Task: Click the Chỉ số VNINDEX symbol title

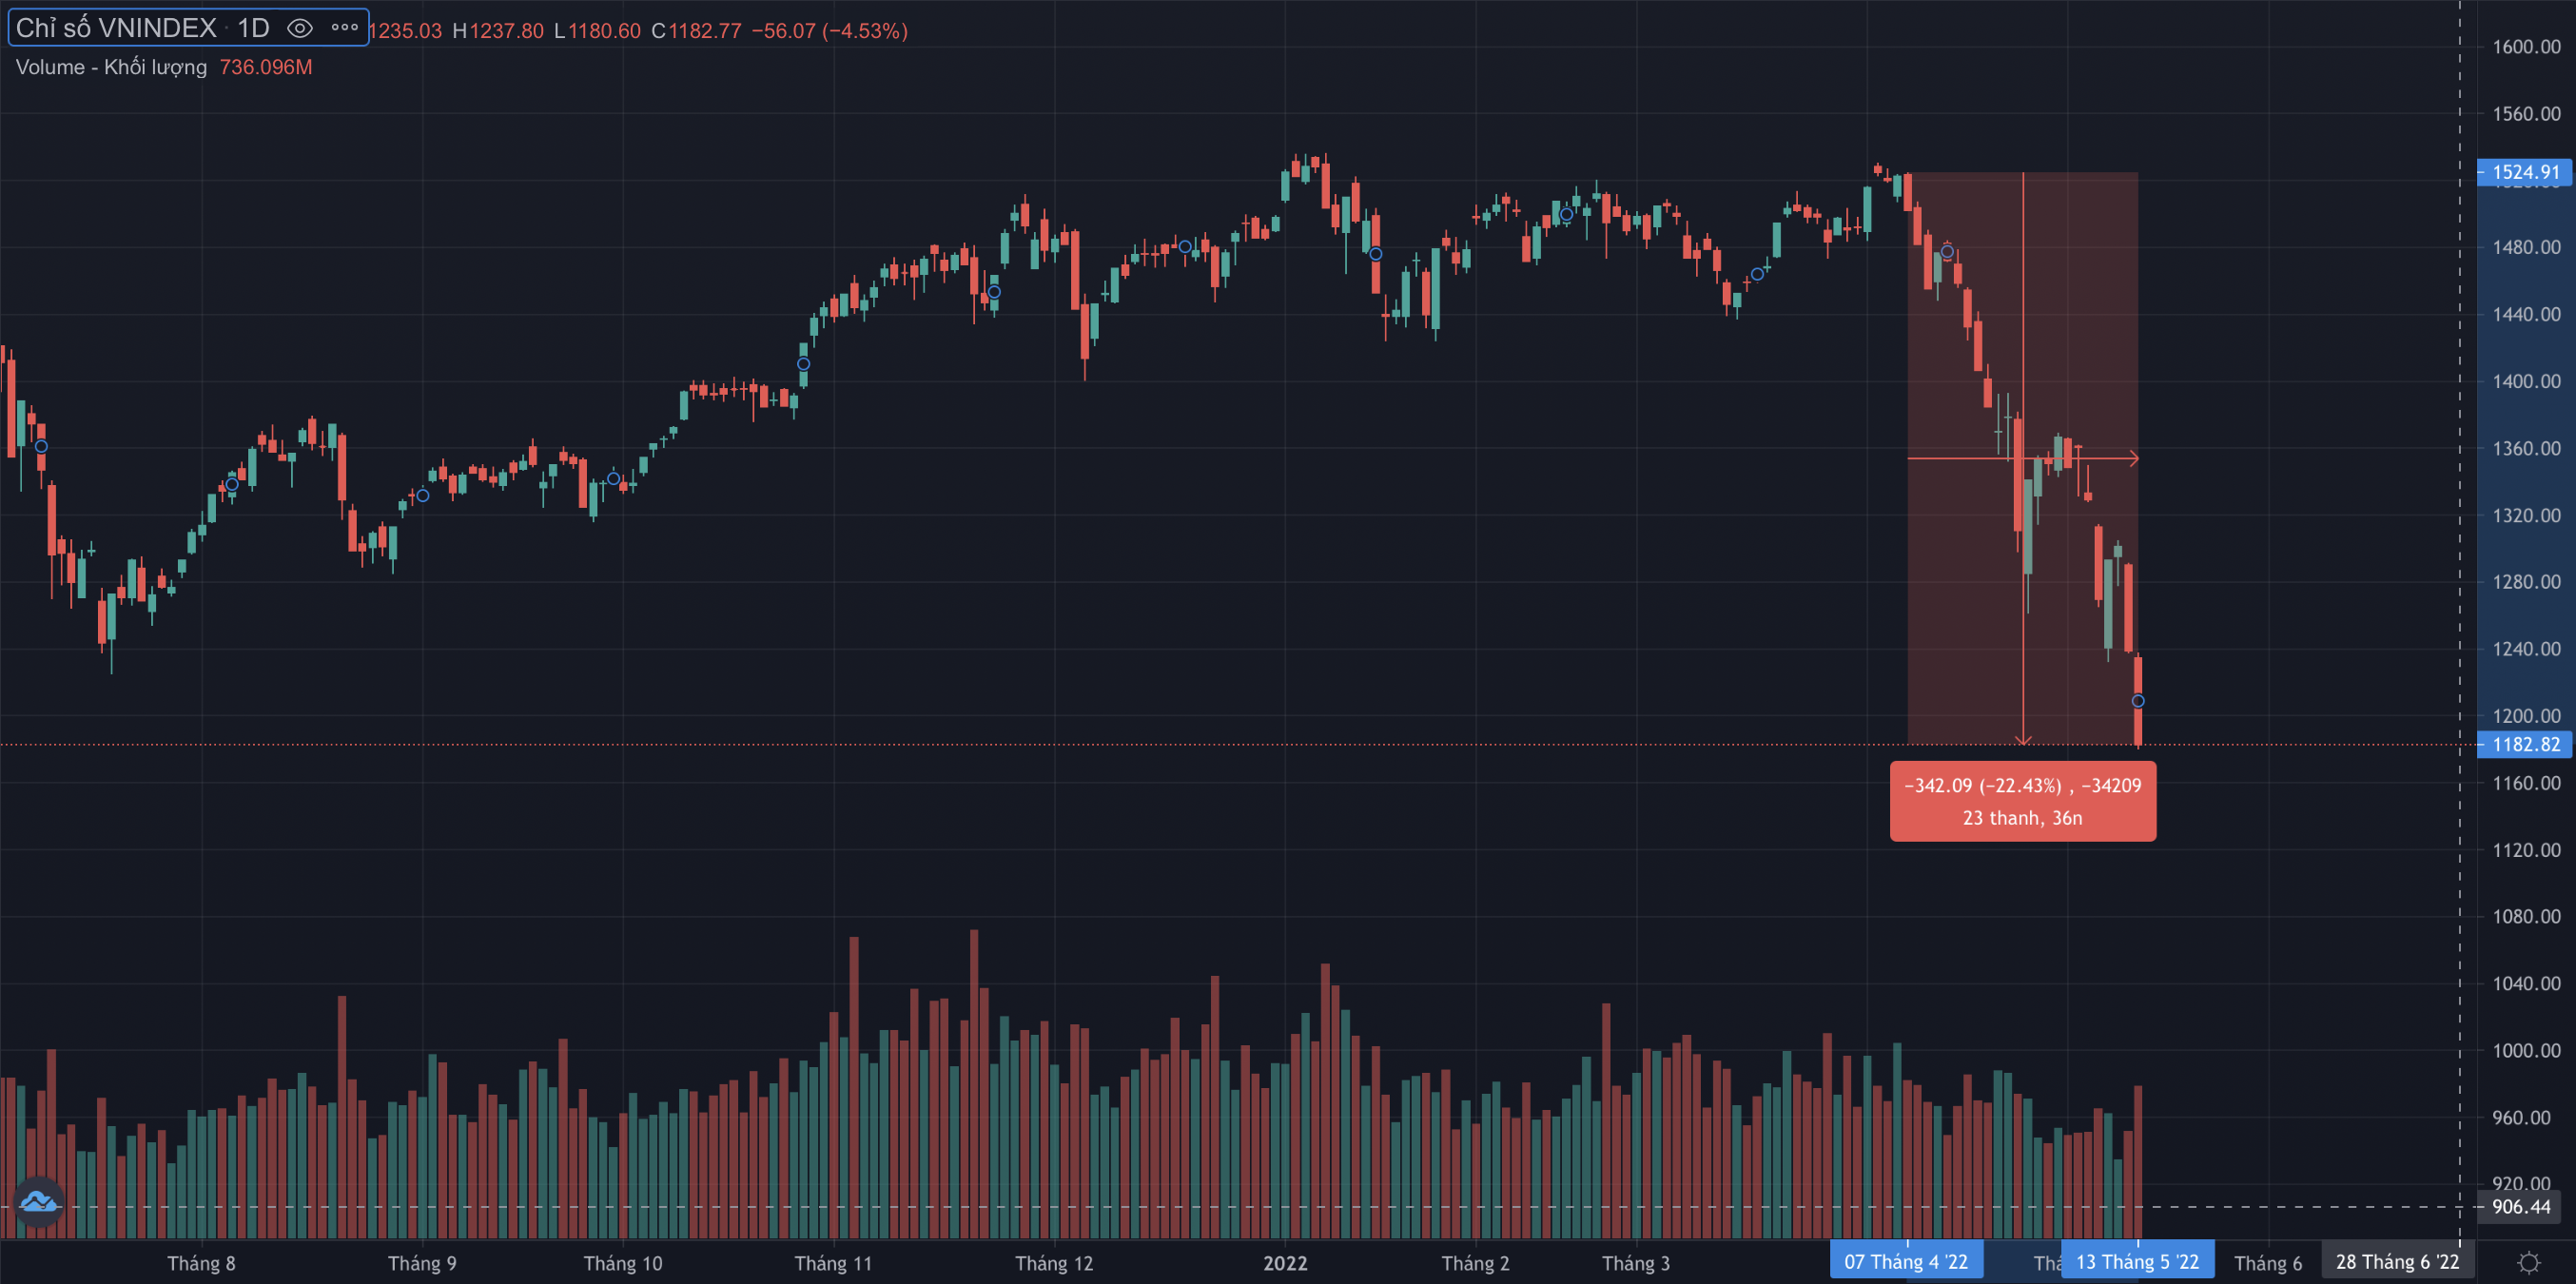Action: (x=116, y=28)
